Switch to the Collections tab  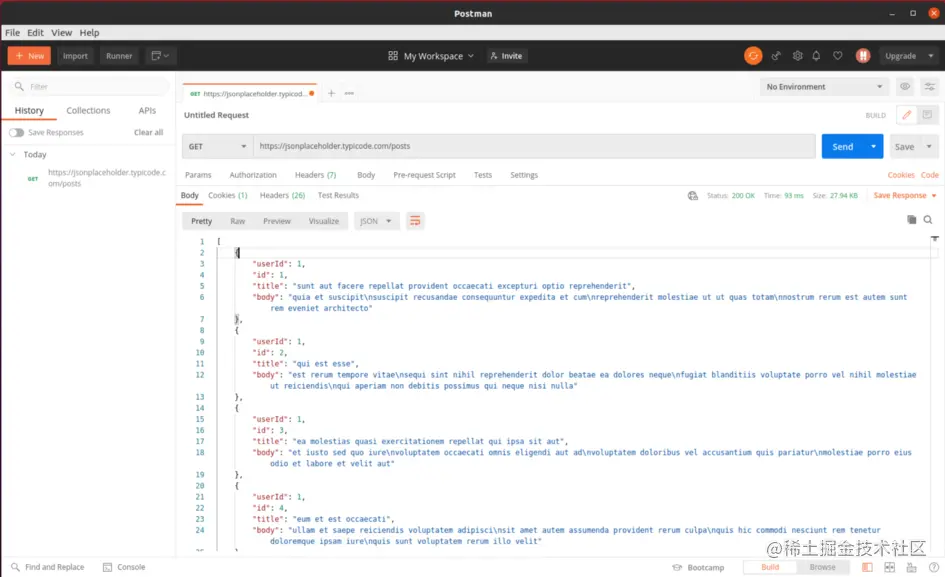click(x=88, y=110)
